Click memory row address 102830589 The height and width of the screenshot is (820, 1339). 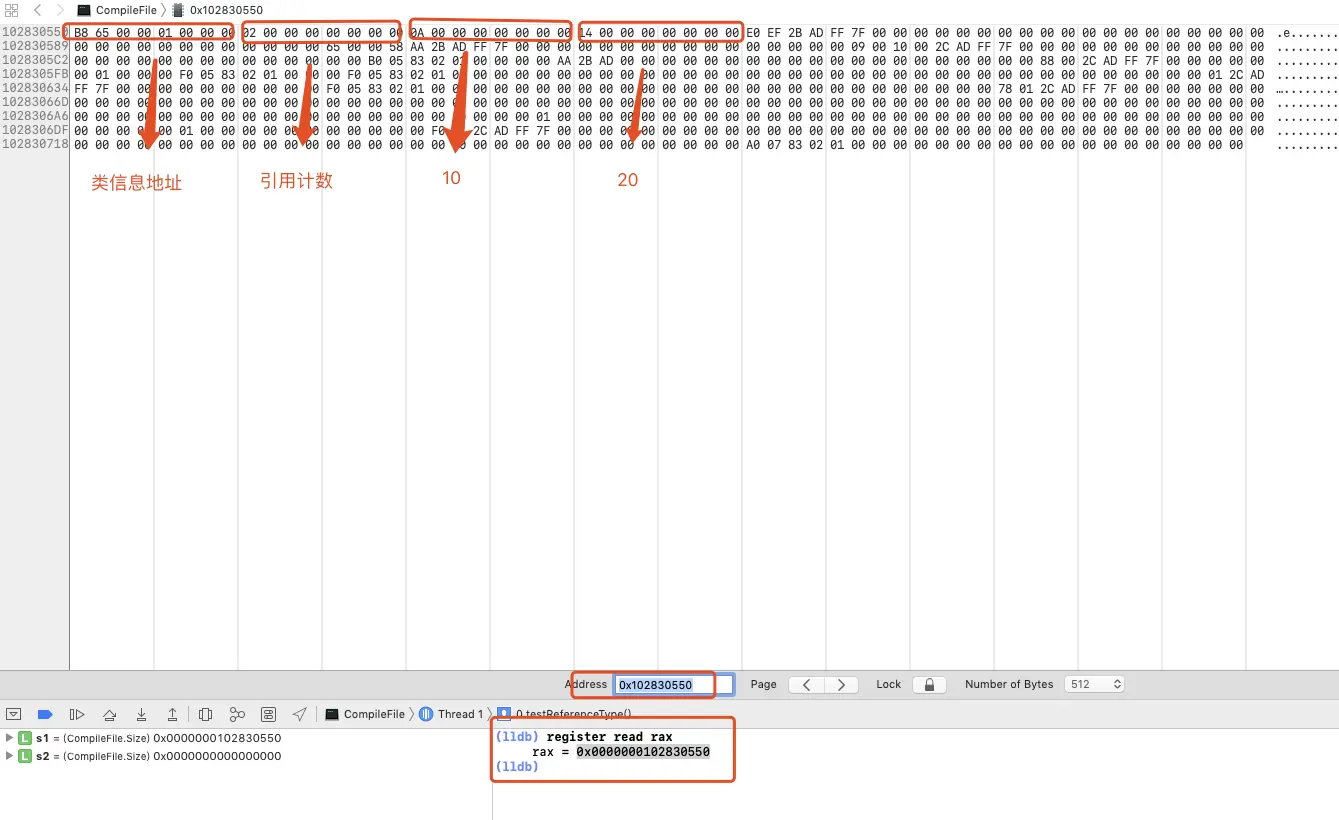point(35,47)
